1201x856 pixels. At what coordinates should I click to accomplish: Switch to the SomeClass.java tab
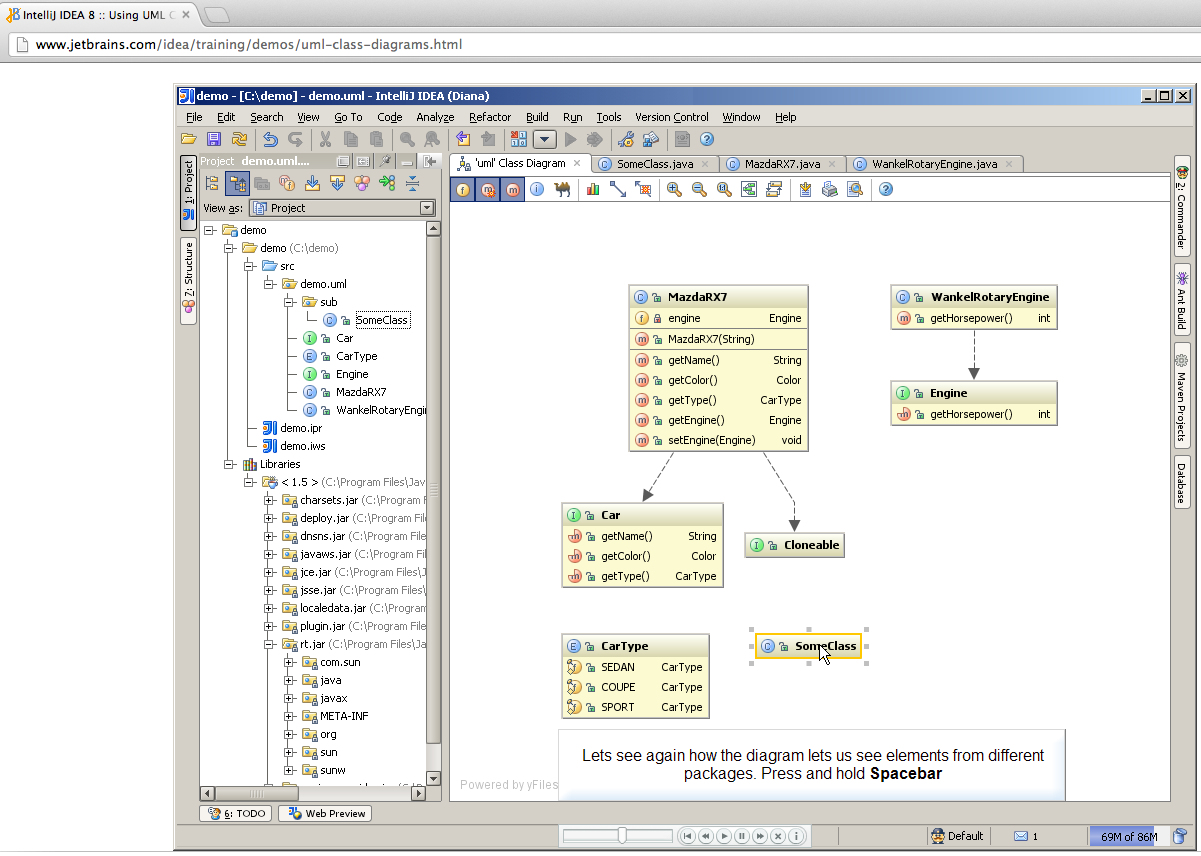point(655,164)
